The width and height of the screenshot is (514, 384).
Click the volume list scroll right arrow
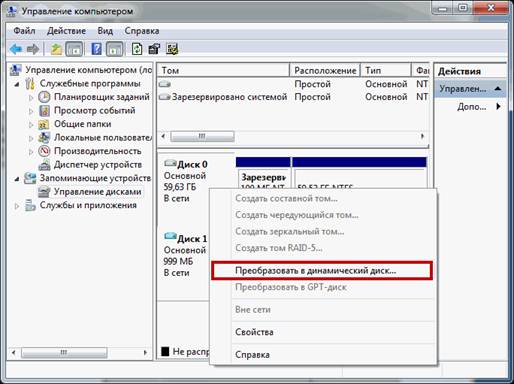coord(422,136)
